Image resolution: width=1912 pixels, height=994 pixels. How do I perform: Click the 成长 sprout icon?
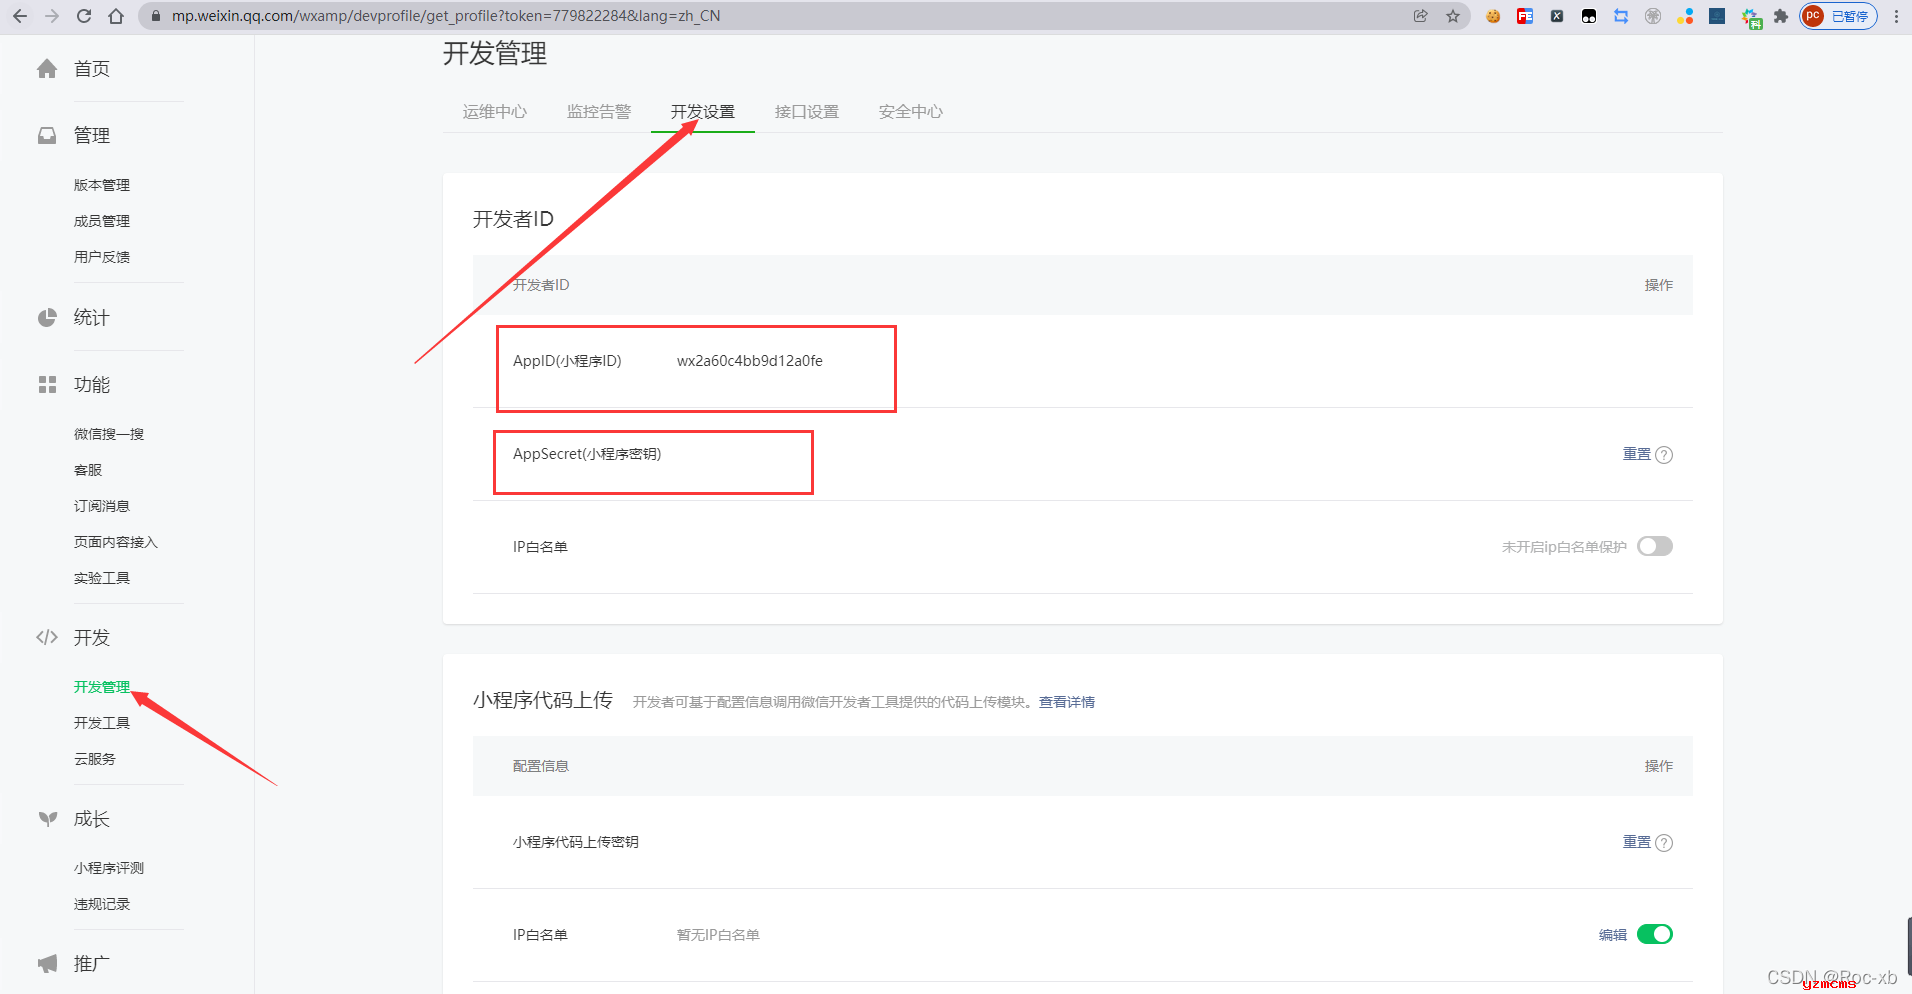coord(47,819)
